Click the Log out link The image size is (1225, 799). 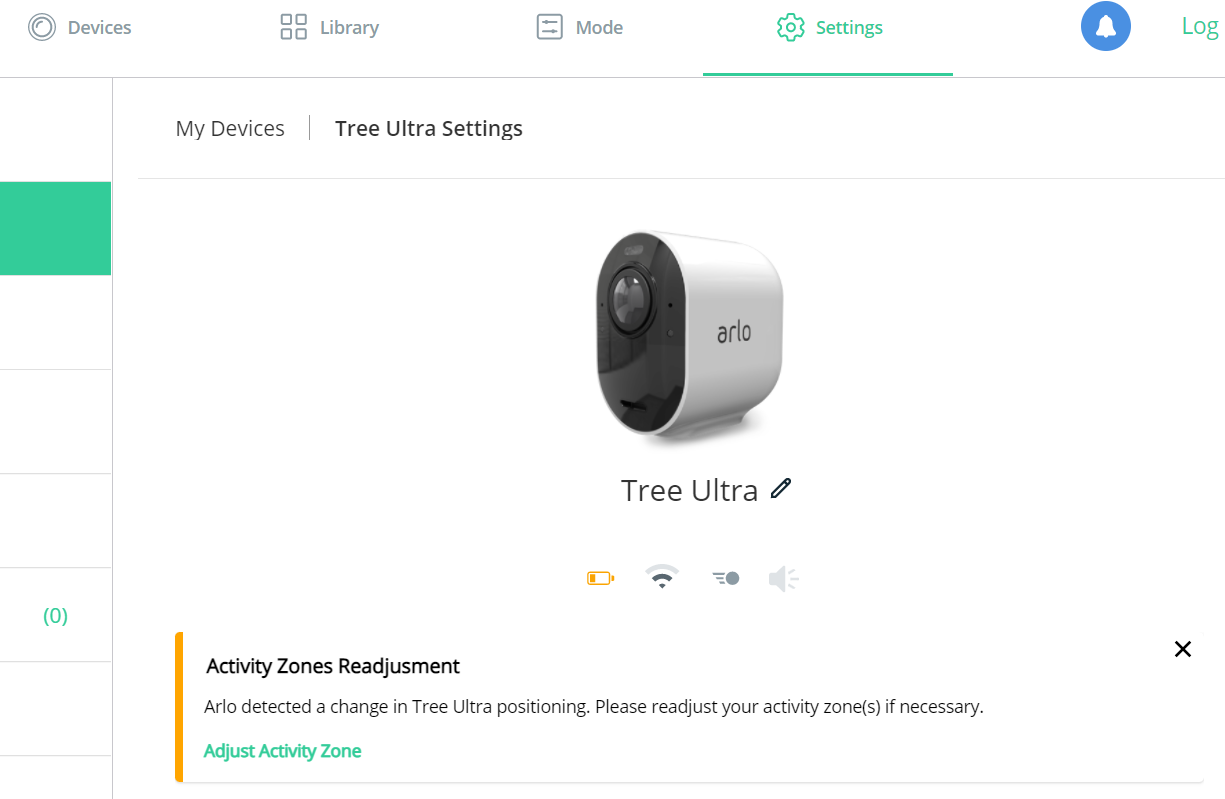(1200, 26)
